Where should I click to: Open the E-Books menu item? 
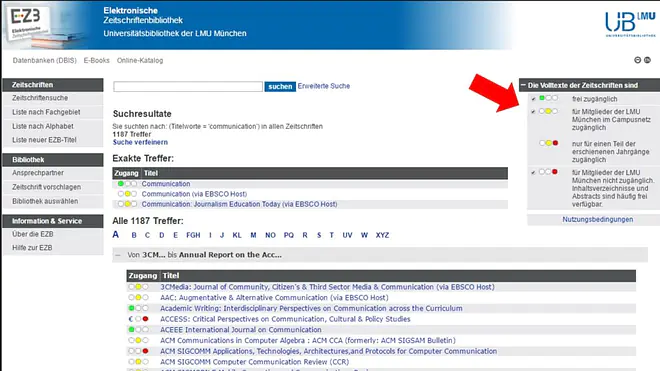96,61
